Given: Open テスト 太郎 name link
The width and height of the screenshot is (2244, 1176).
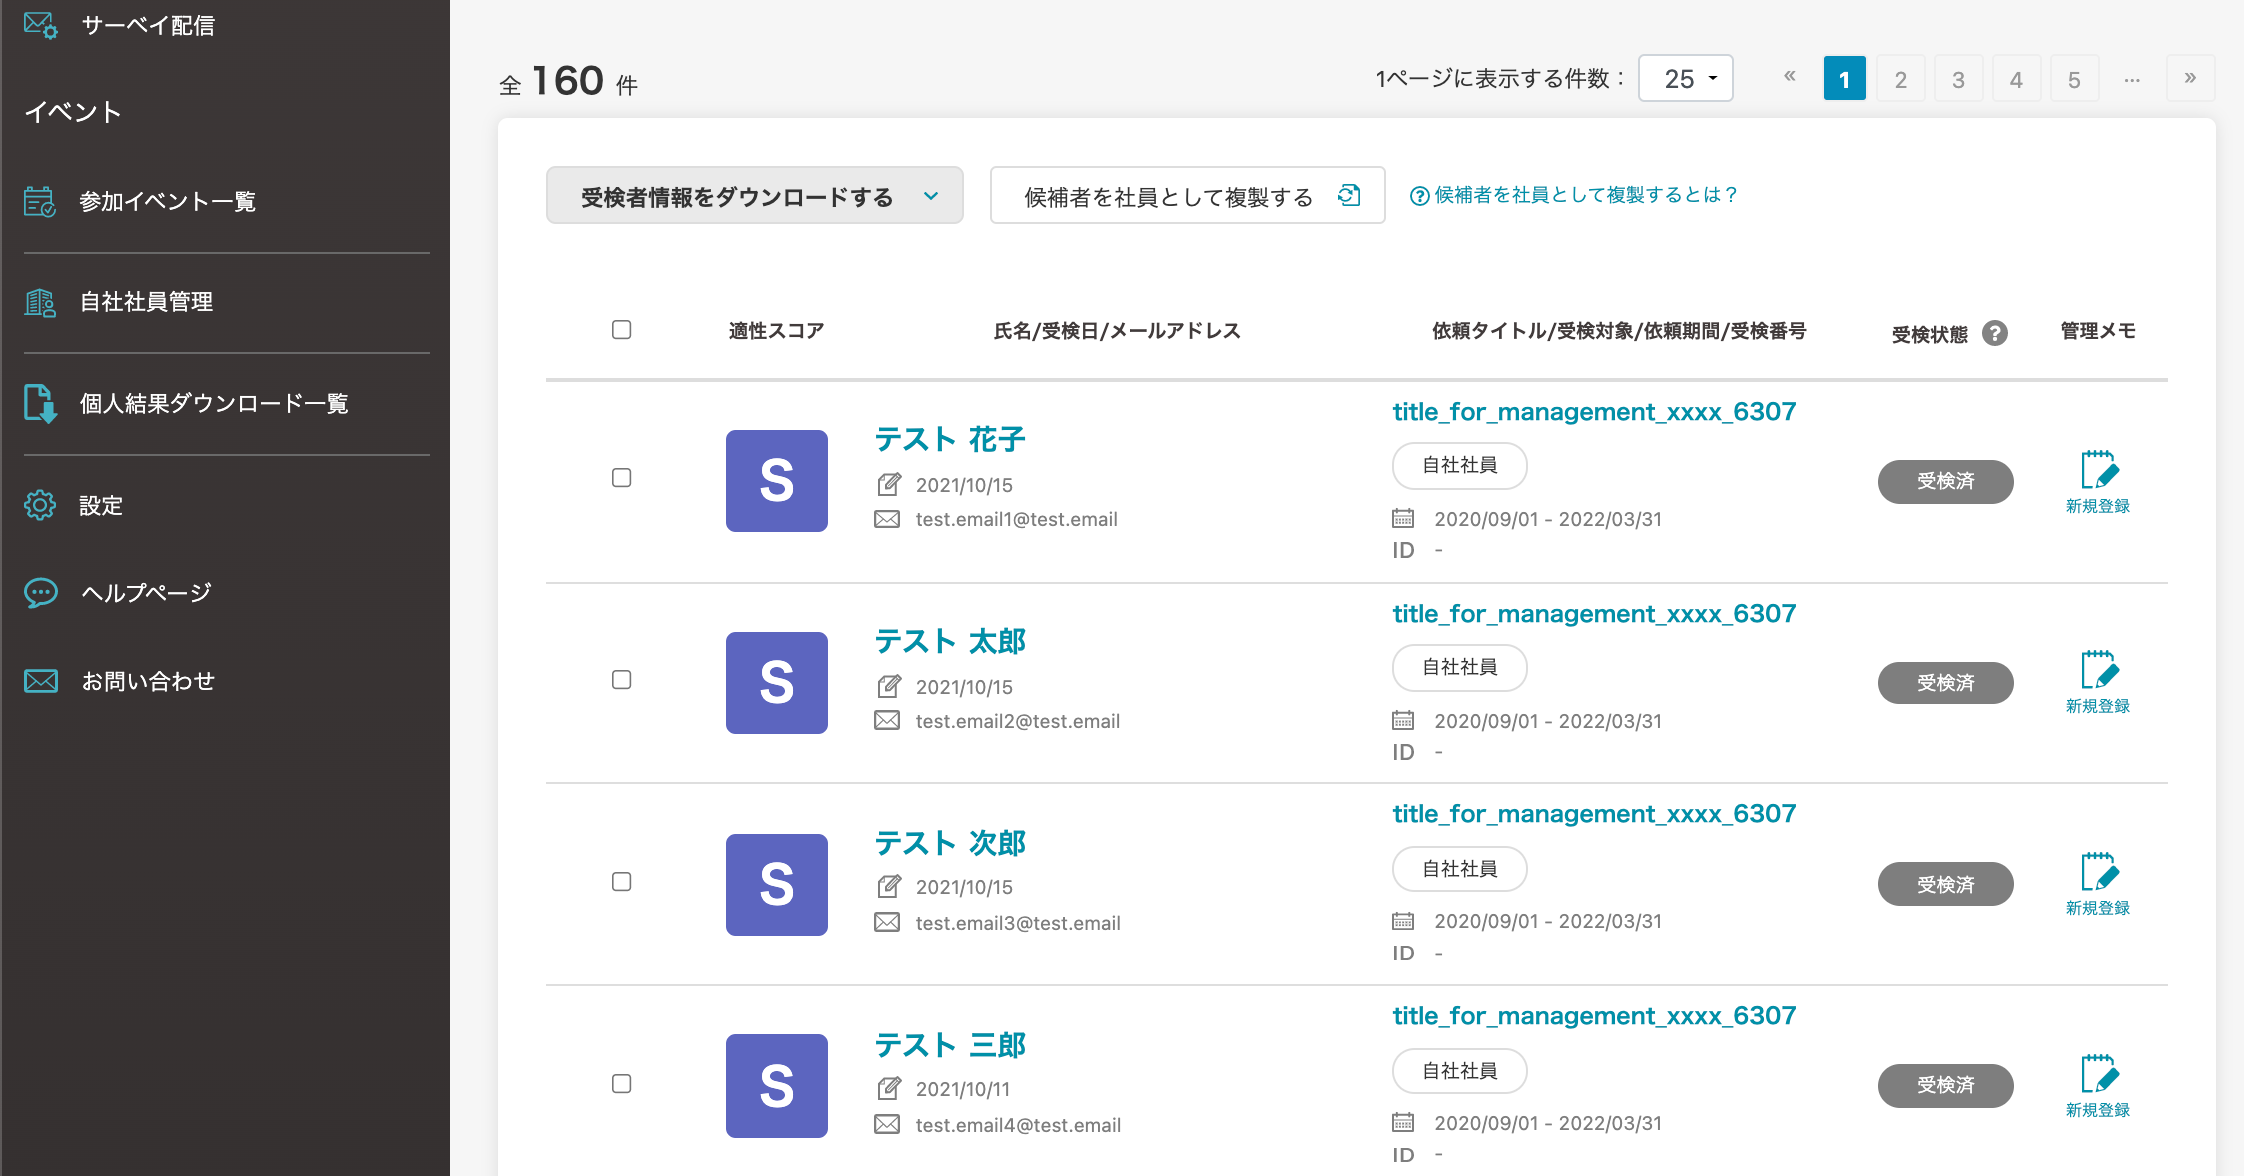Looking at the screenshot, I should 950,641.
